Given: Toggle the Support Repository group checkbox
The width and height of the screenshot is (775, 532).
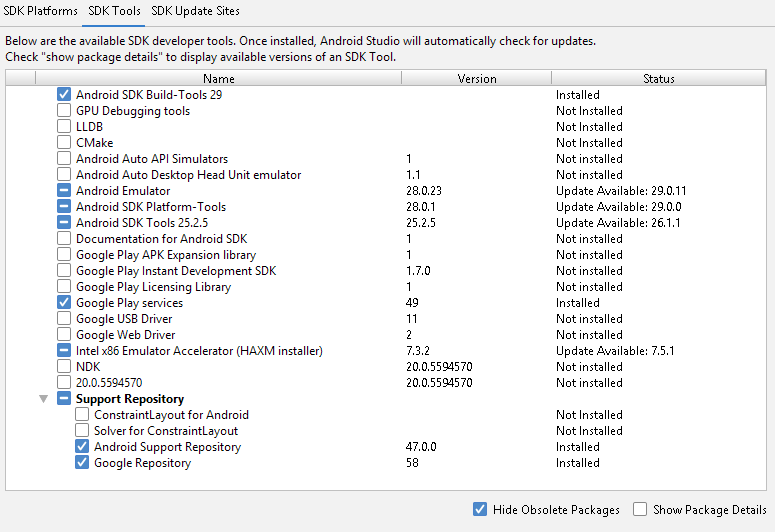Looking at the screenshot, I should click(64, 398).
